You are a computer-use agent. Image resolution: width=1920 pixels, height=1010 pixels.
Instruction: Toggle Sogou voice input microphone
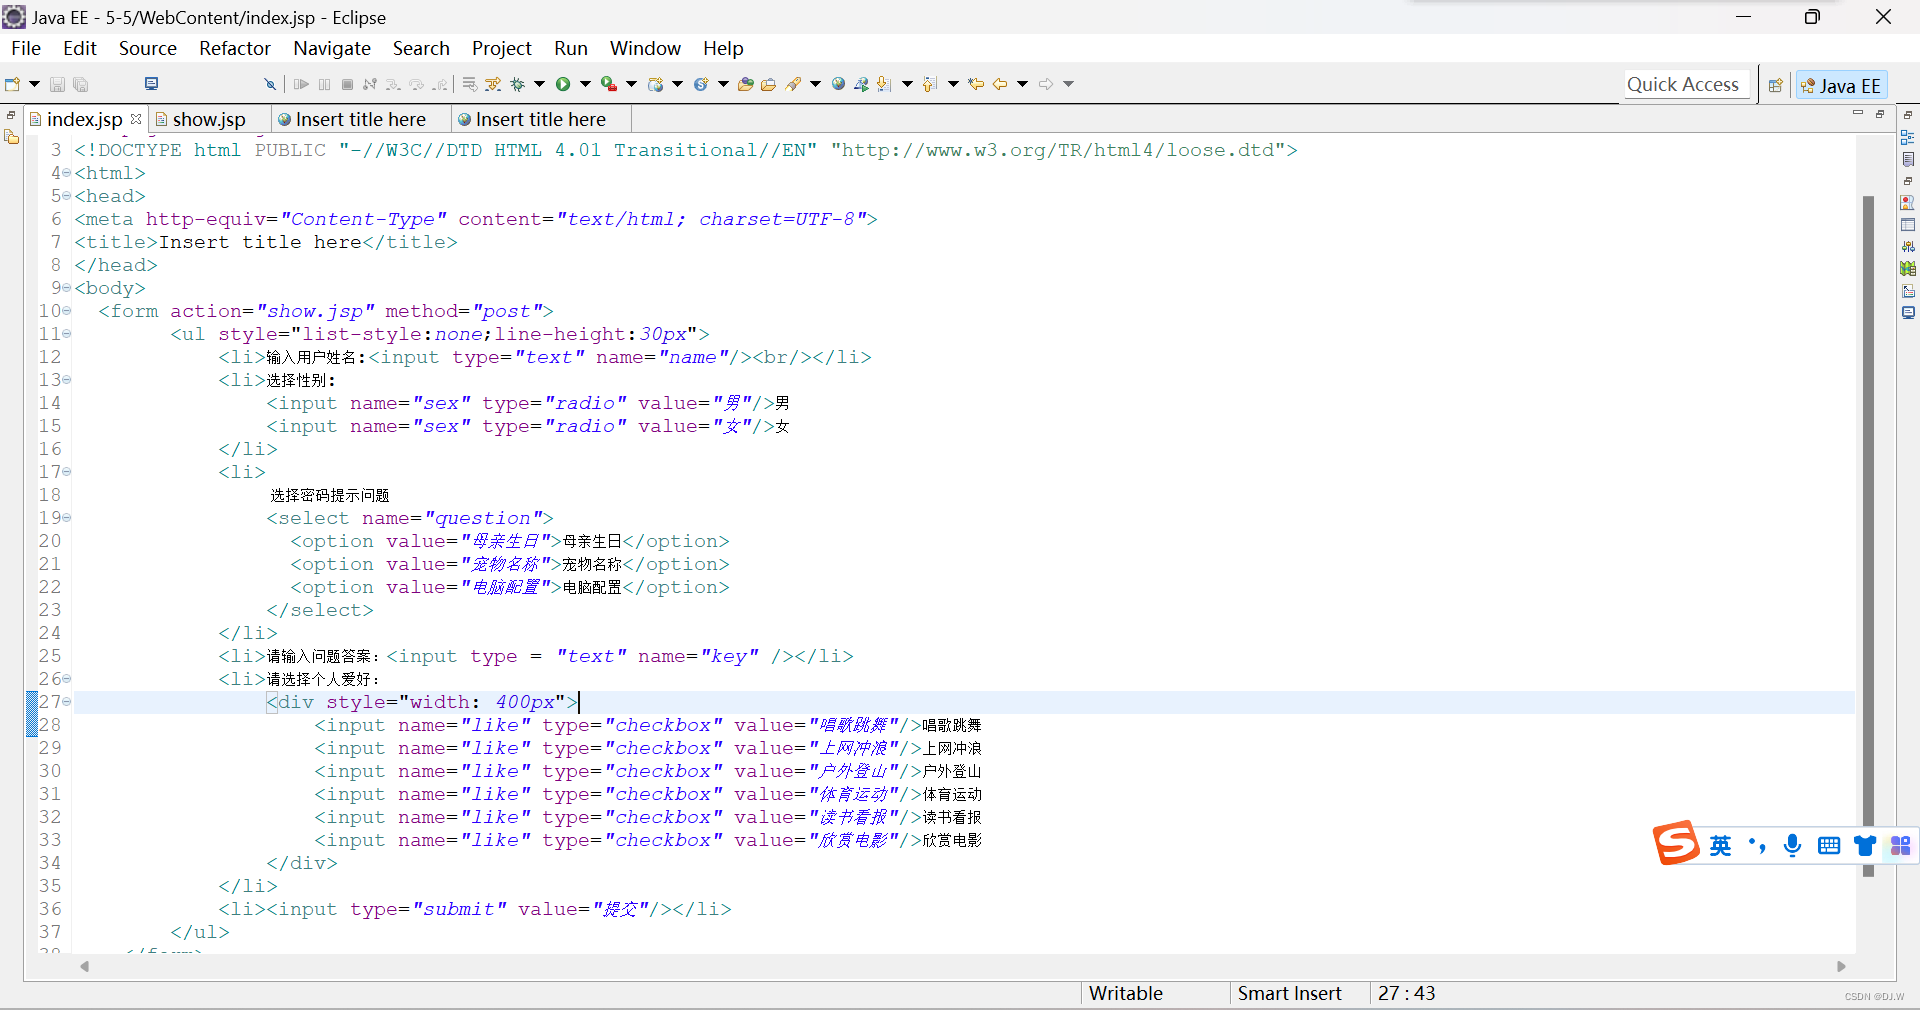click(1793, 846)
